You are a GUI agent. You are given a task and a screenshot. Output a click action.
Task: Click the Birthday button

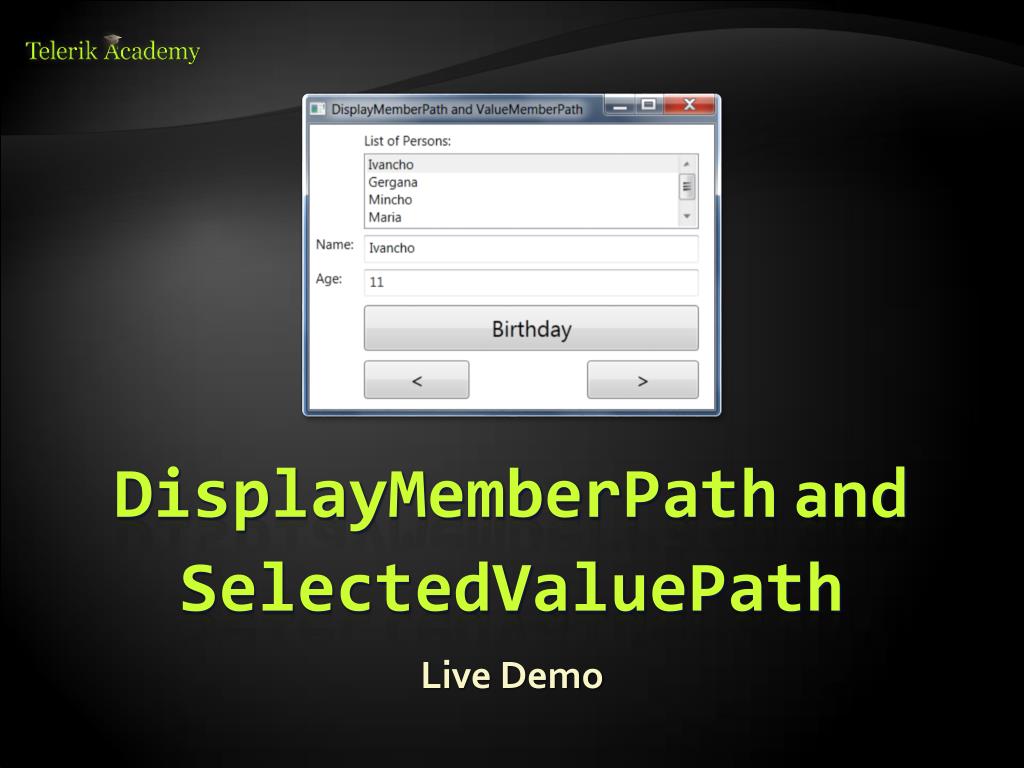(531, 328)
